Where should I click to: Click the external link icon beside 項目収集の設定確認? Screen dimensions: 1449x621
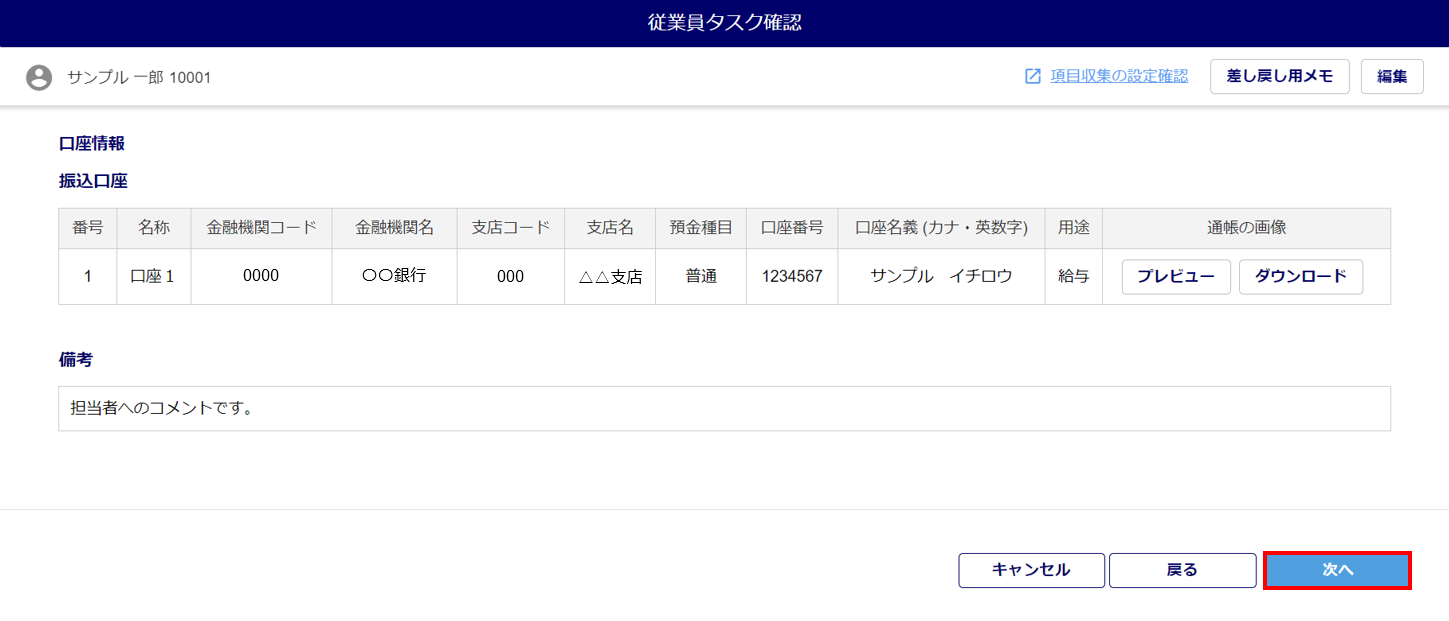1033,76
